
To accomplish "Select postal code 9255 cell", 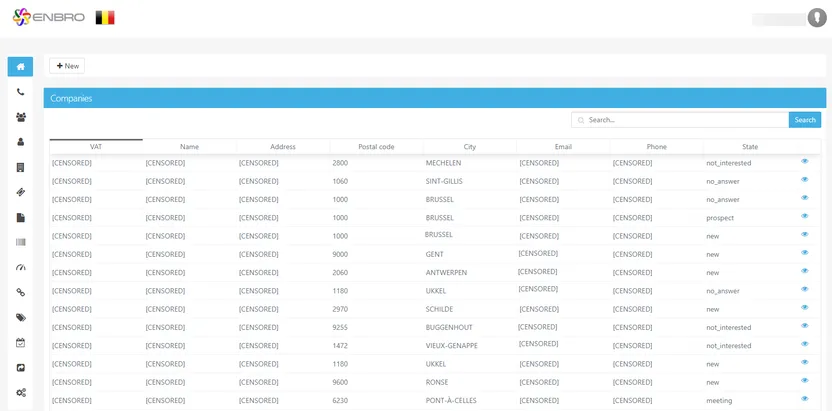I will (340, 327).
